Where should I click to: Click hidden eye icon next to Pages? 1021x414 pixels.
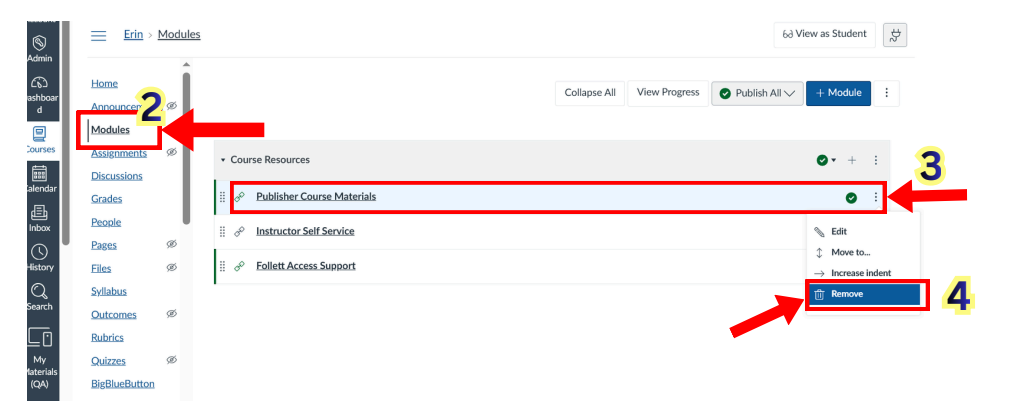tap(171, 244)
